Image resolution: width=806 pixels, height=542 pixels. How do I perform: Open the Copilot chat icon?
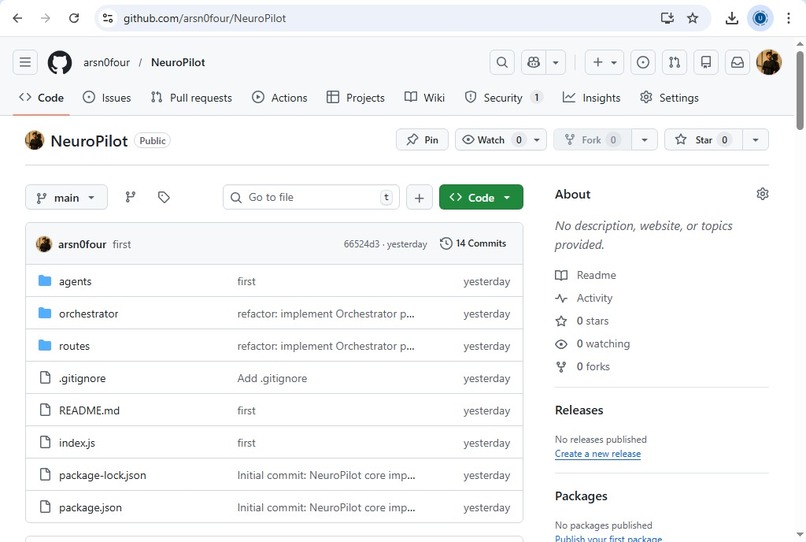coord(534,62)
